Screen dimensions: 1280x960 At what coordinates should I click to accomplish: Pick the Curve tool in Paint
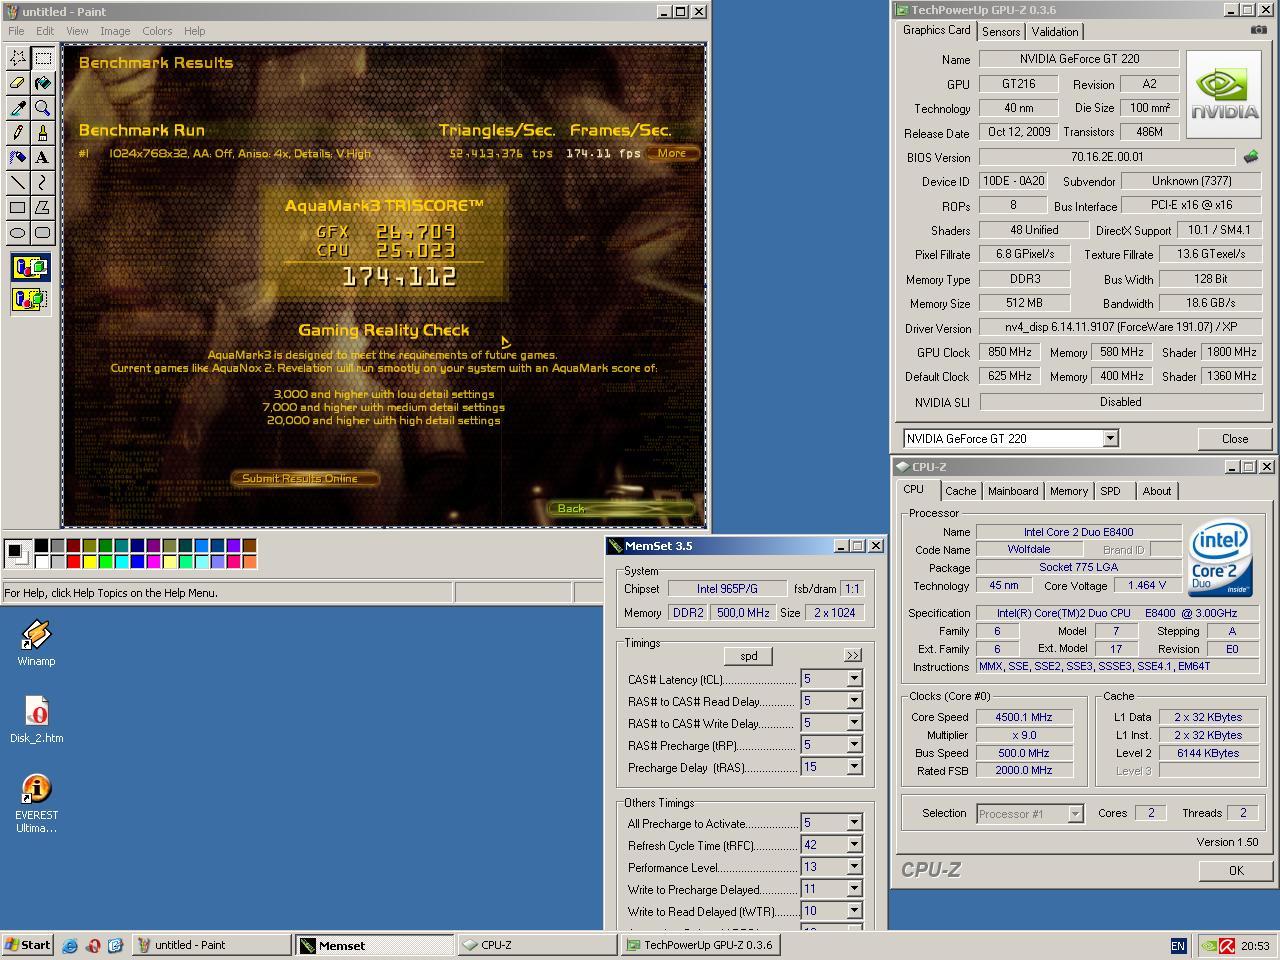click(x=43, y=183)
